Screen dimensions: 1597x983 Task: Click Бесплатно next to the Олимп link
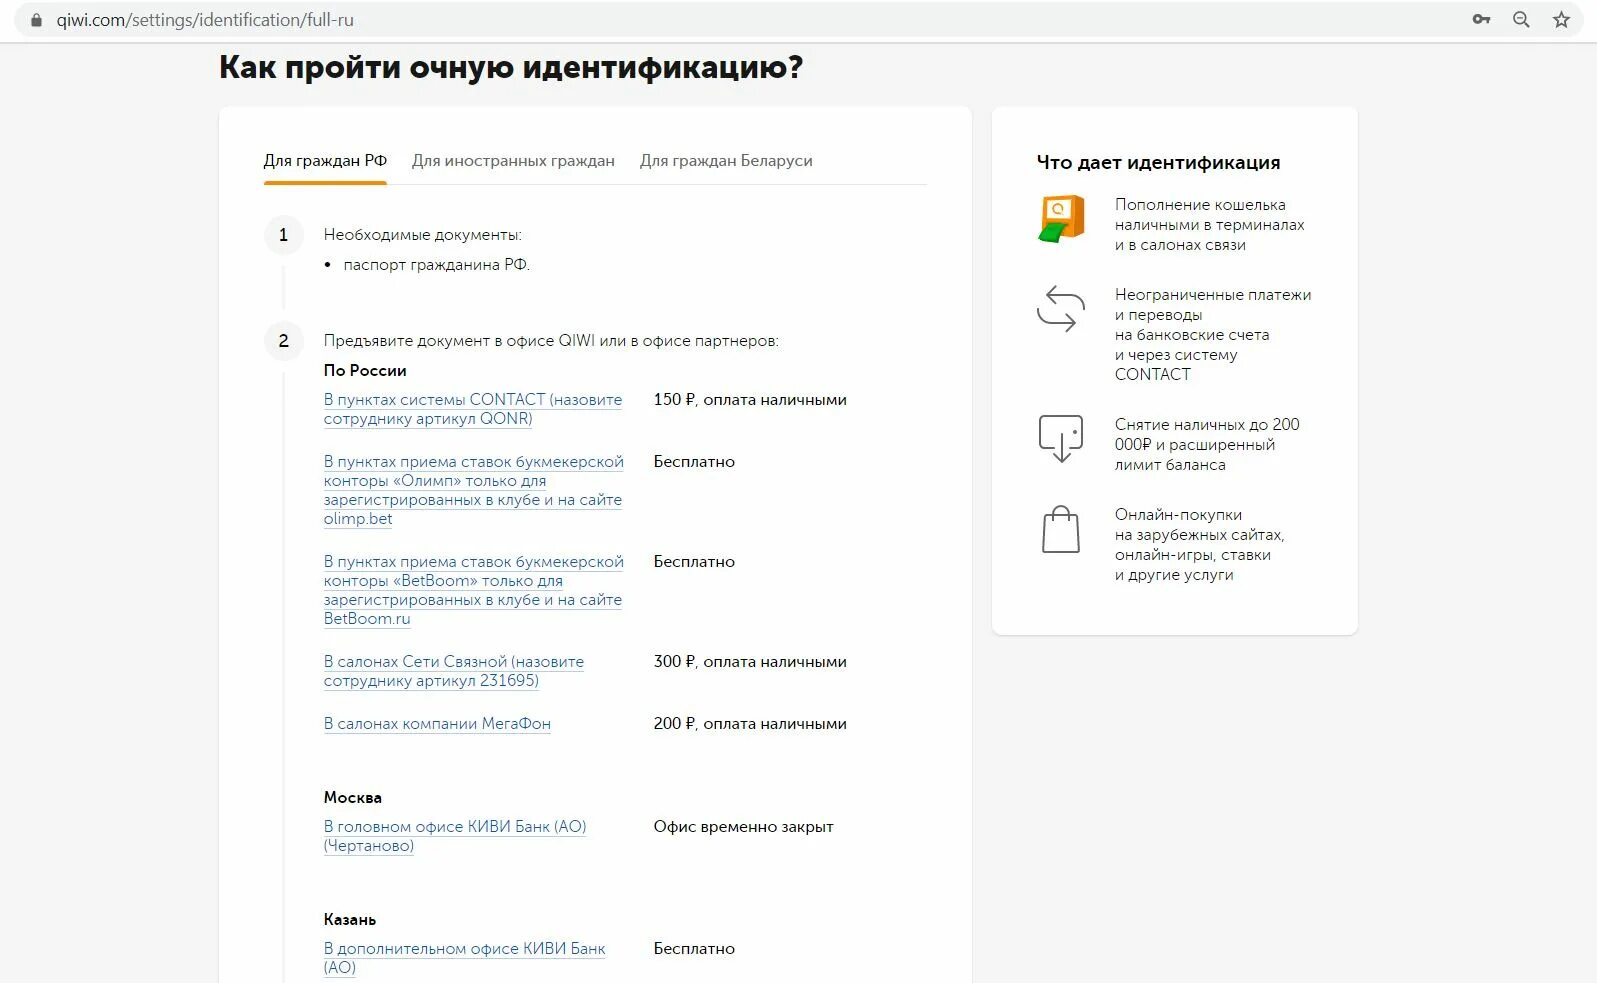pyautogui.click(x=694, y=462)
